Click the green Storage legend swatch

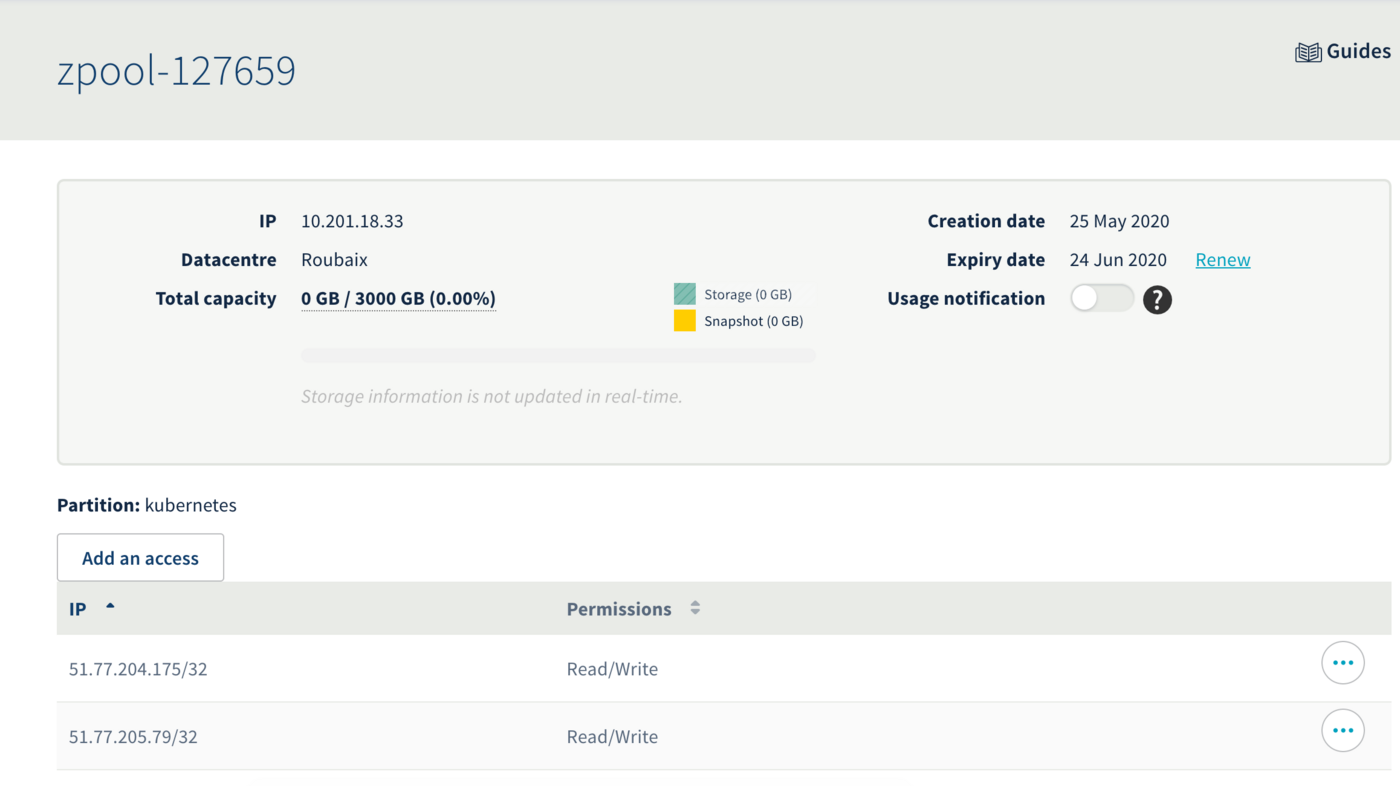pyautogui.click(x=684, y=294)
